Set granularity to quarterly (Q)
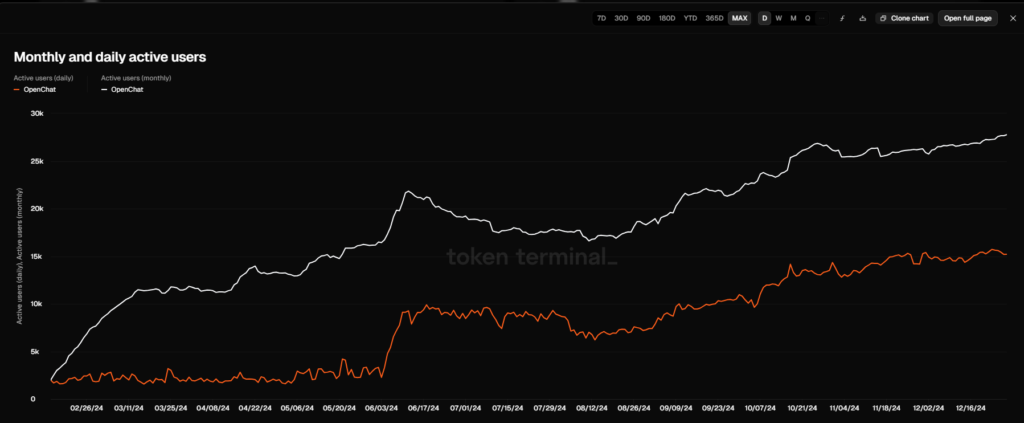Screen dimensions: 1024x423 point(807,18)
